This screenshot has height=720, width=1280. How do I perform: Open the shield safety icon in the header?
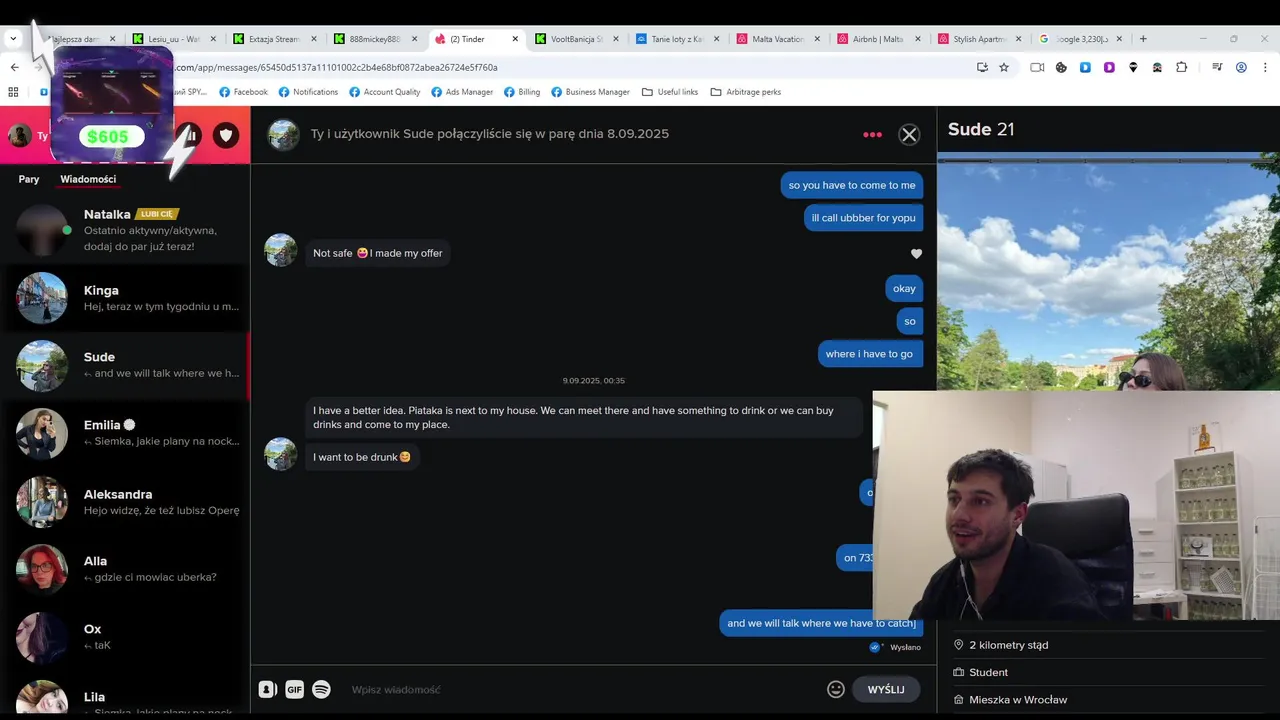pyautogui.click(x=226, y=135)
